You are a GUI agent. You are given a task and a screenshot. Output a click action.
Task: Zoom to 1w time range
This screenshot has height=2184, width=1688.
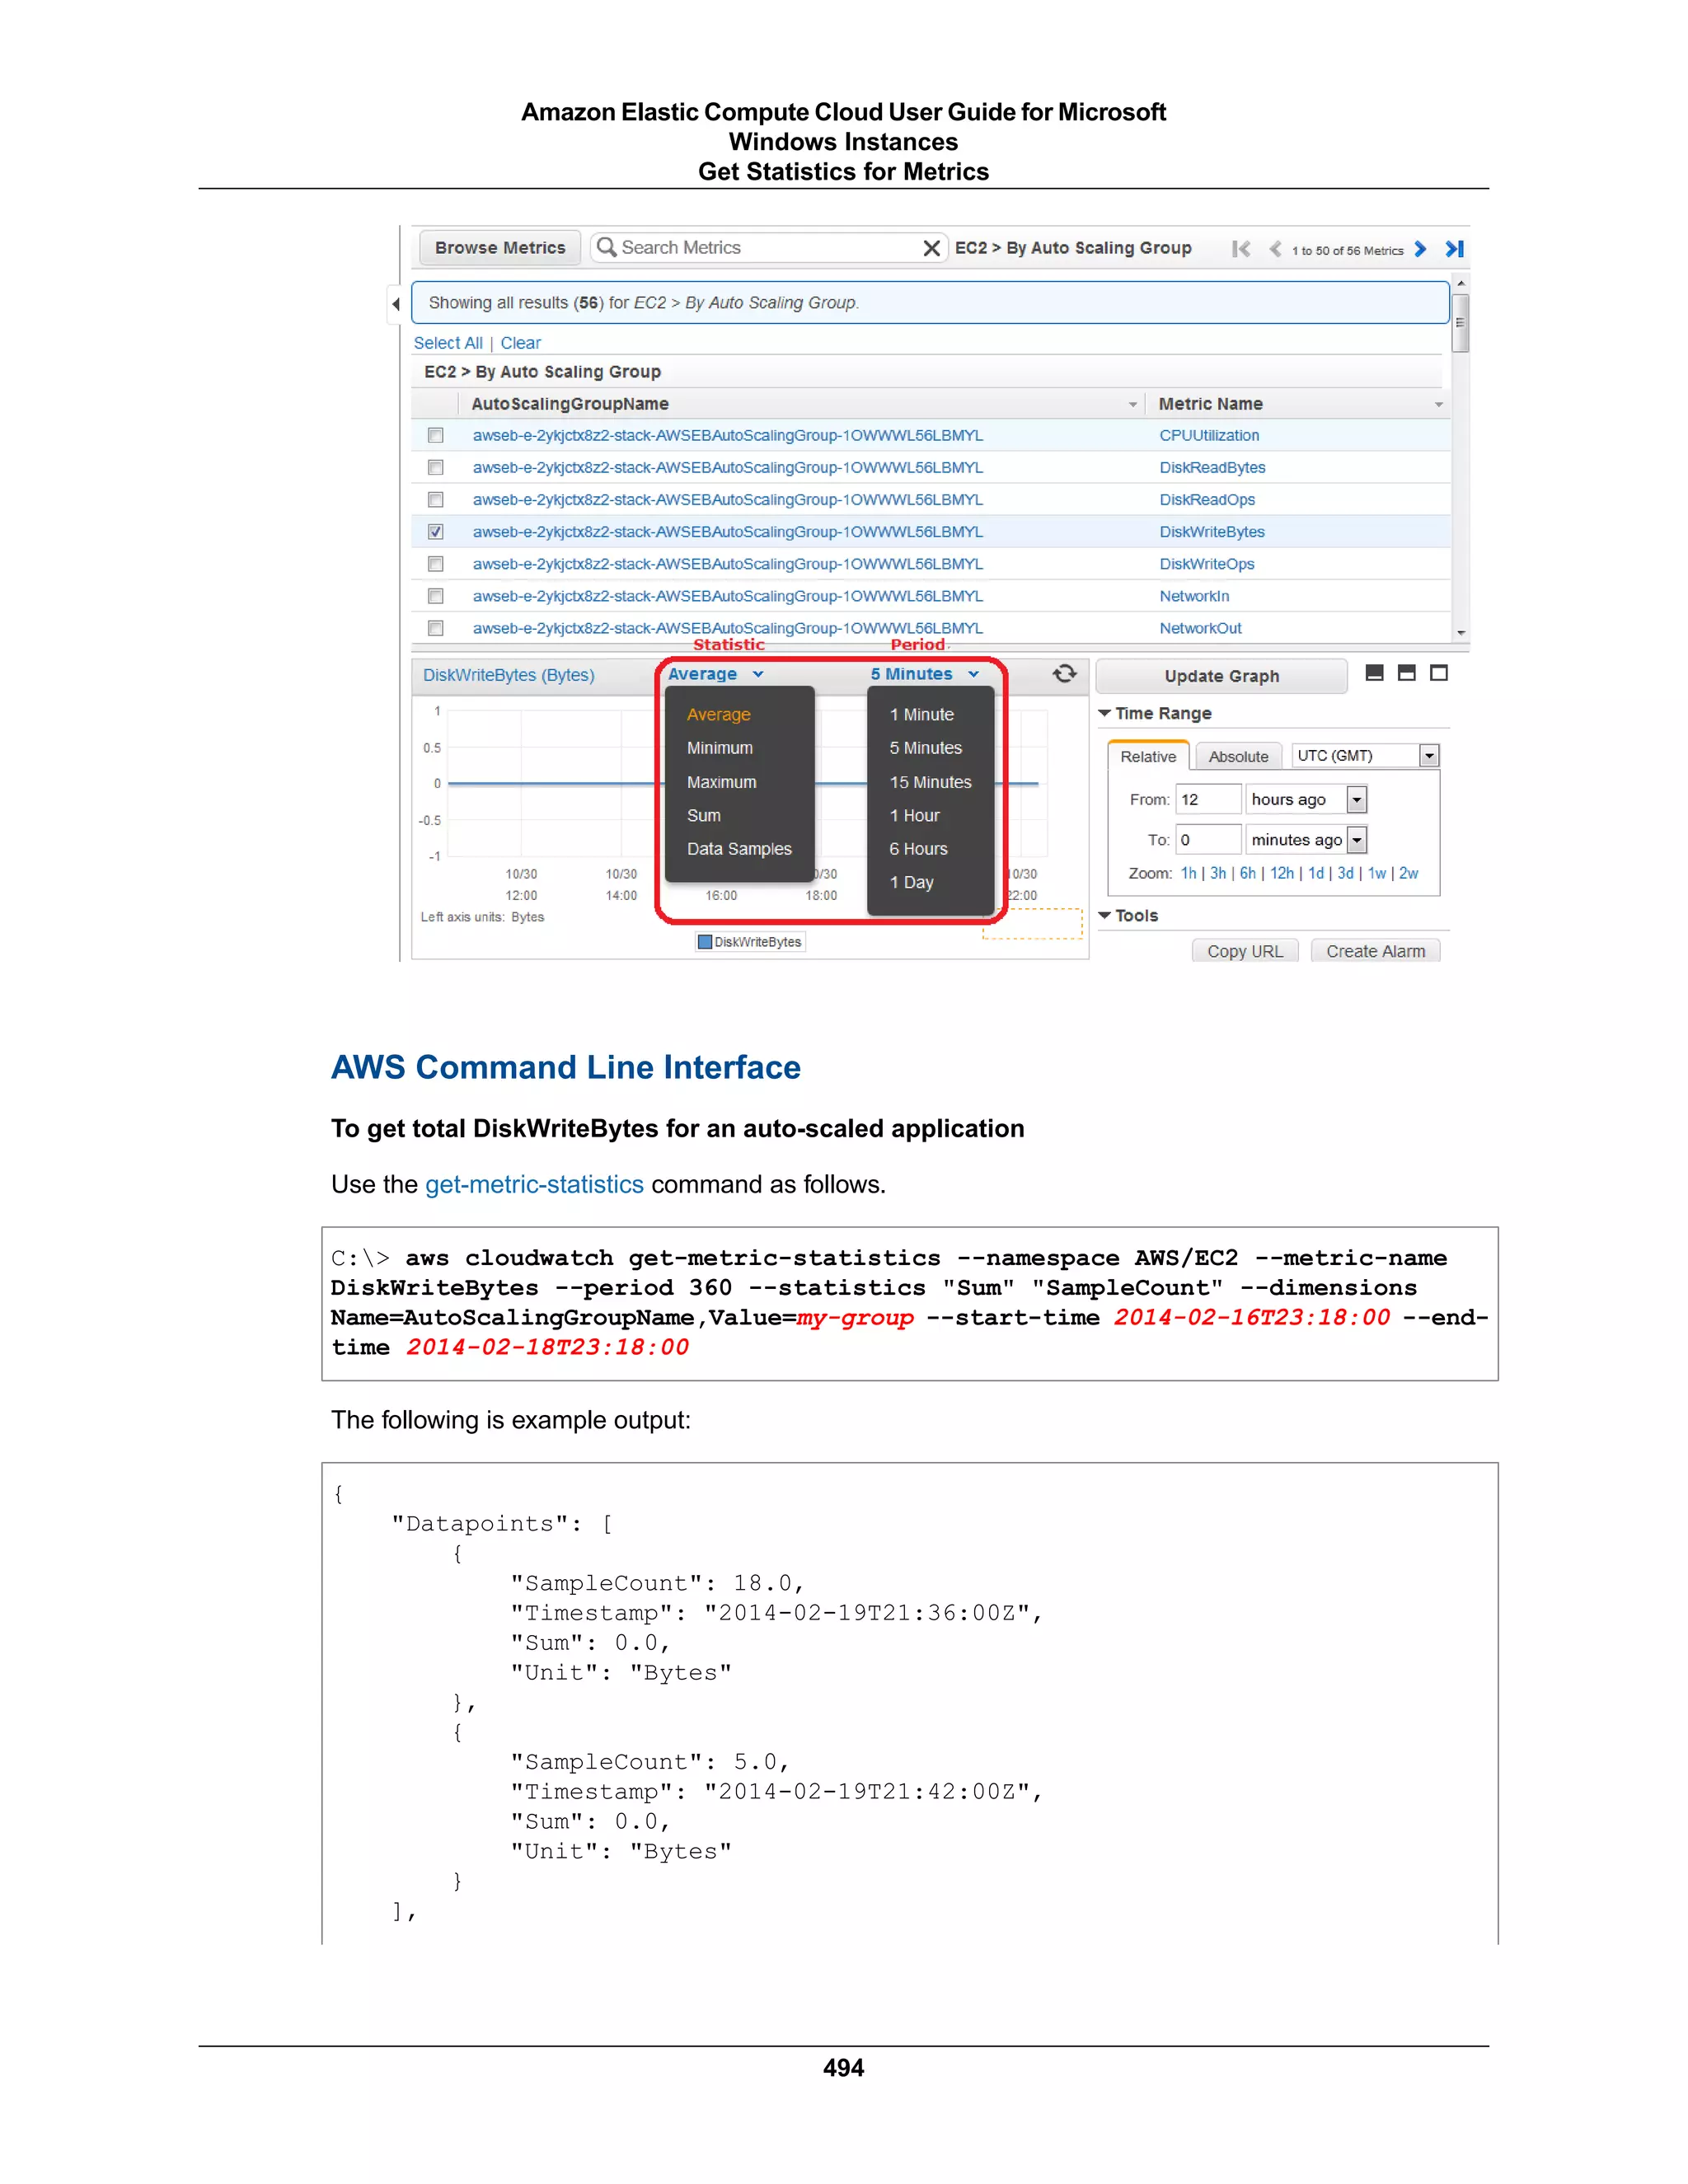pos(1376,873)
